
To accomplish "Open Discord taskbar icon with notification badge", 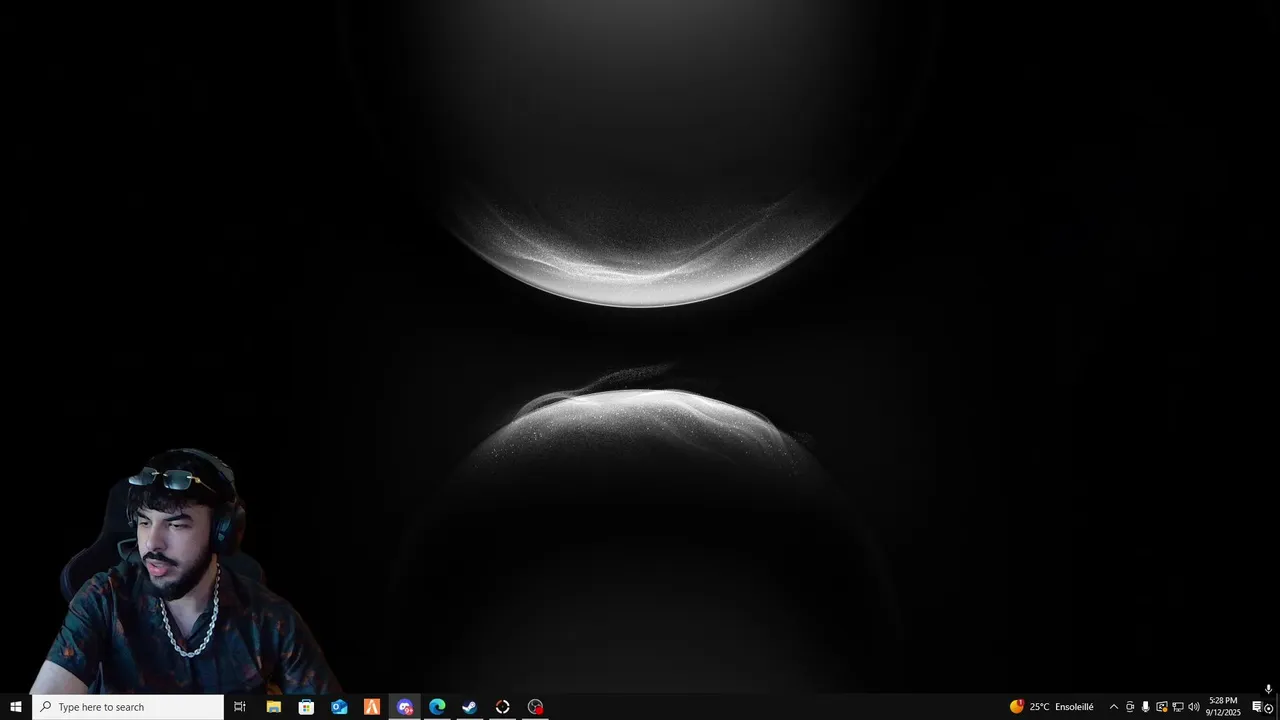I will [405, 707].
